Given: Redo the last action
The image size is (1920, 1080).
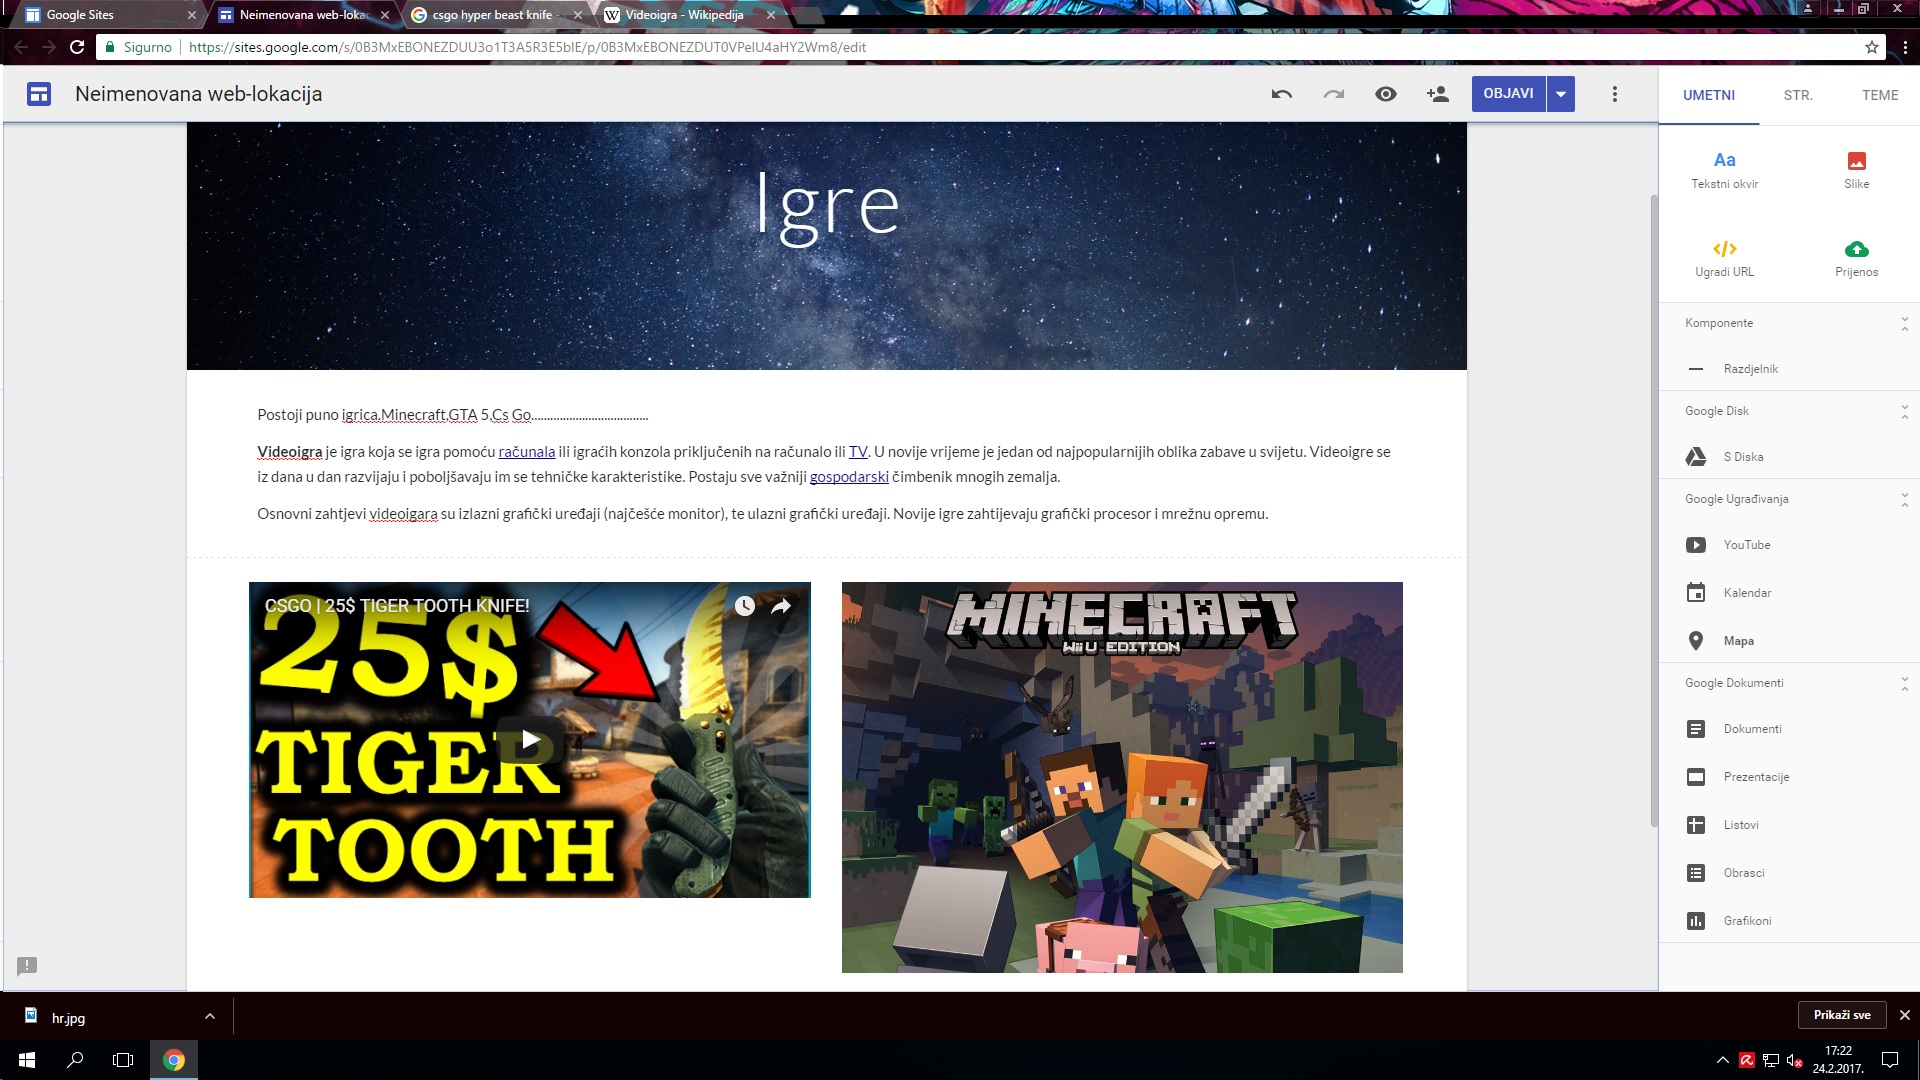Looking at the screenshot, I should [1334, 94].
